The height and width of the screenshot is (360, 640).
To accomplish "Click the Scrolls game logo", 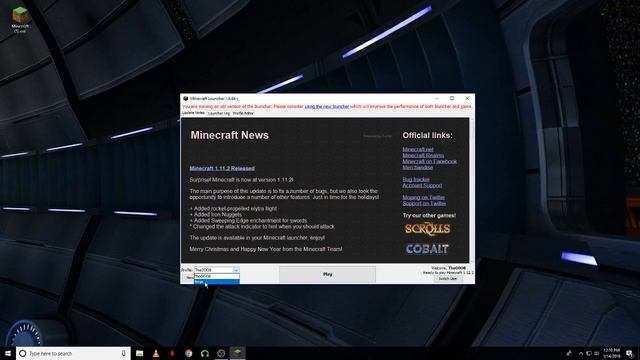I will tap(427, 229).
